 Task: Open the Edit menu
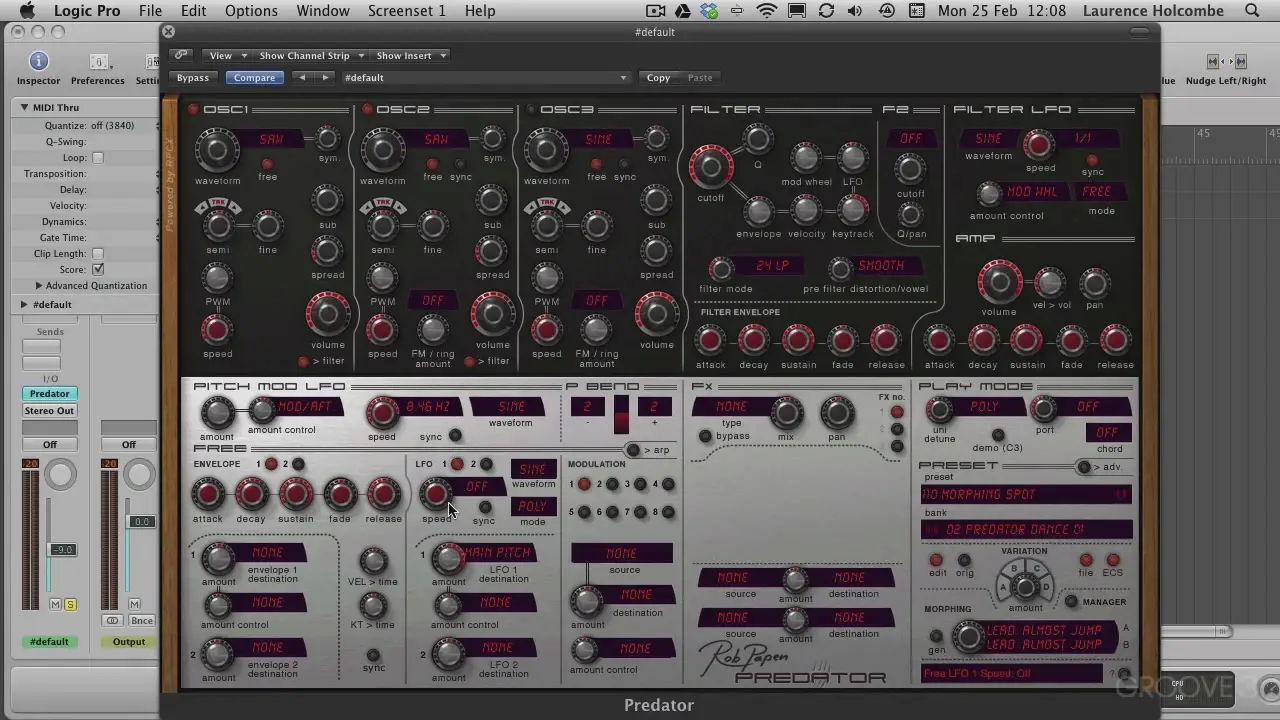[193, 11]
